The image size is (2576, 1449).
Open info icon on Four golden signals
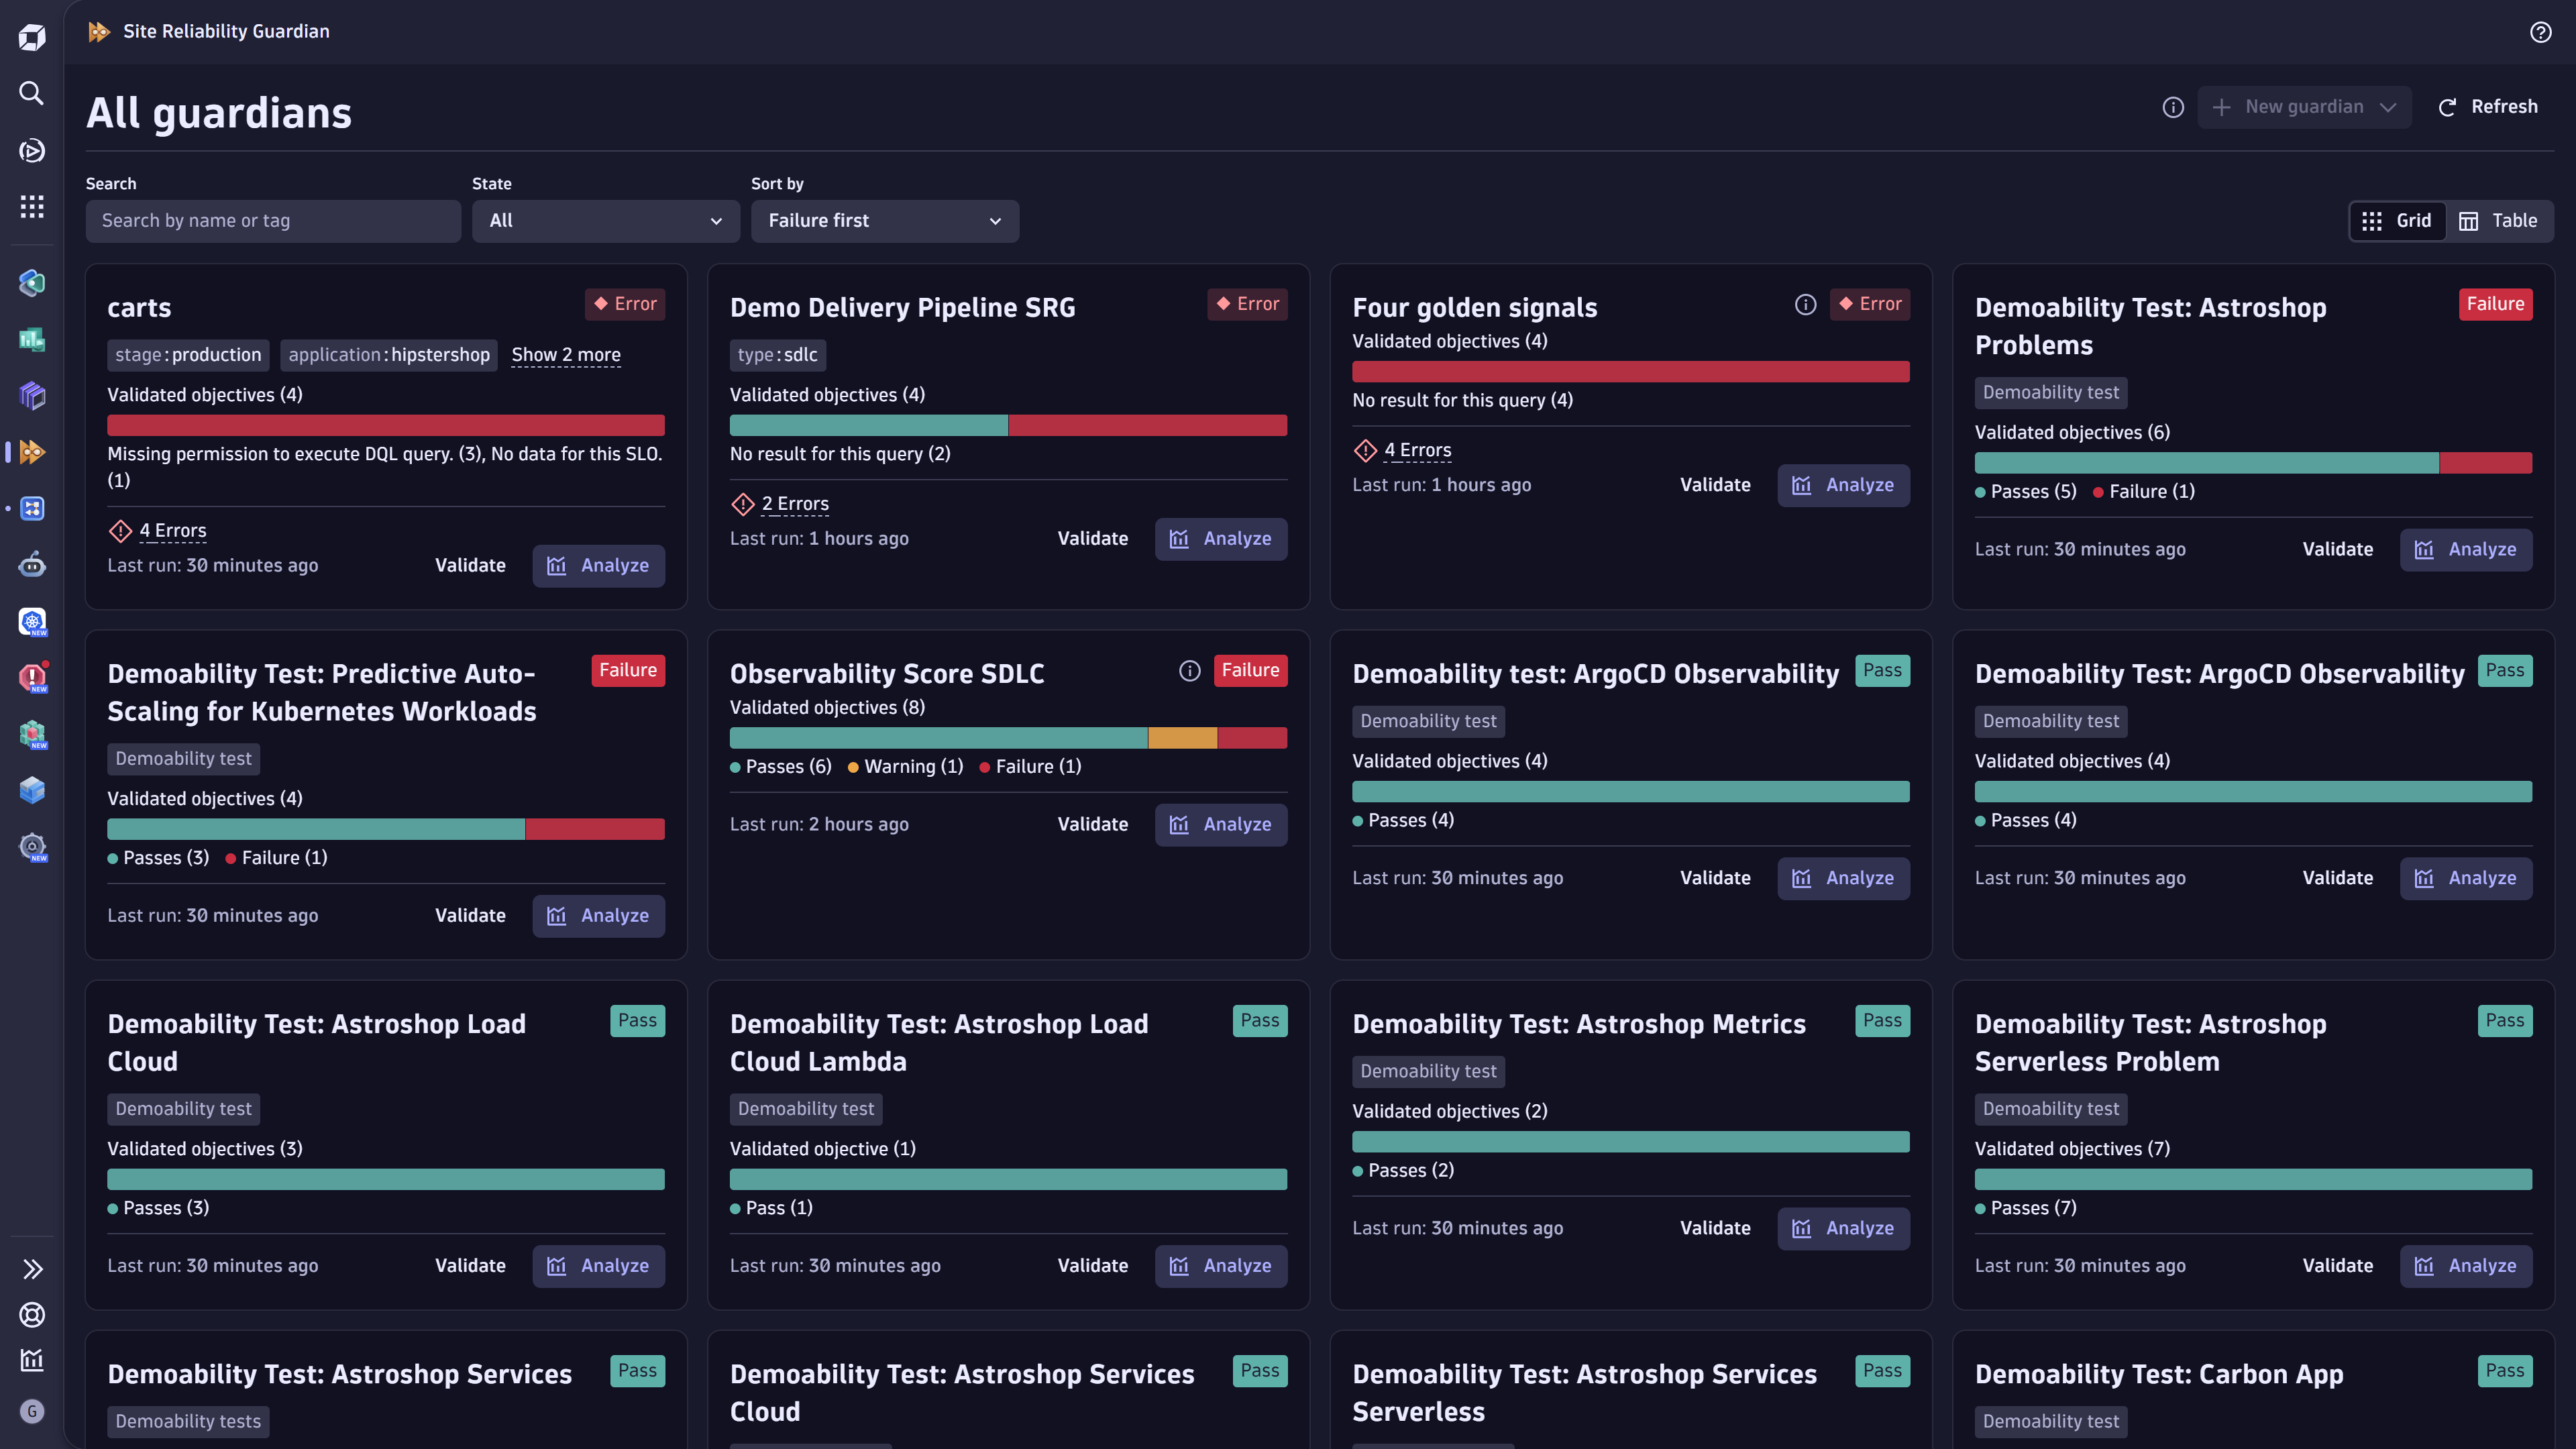pos(1805,304)
